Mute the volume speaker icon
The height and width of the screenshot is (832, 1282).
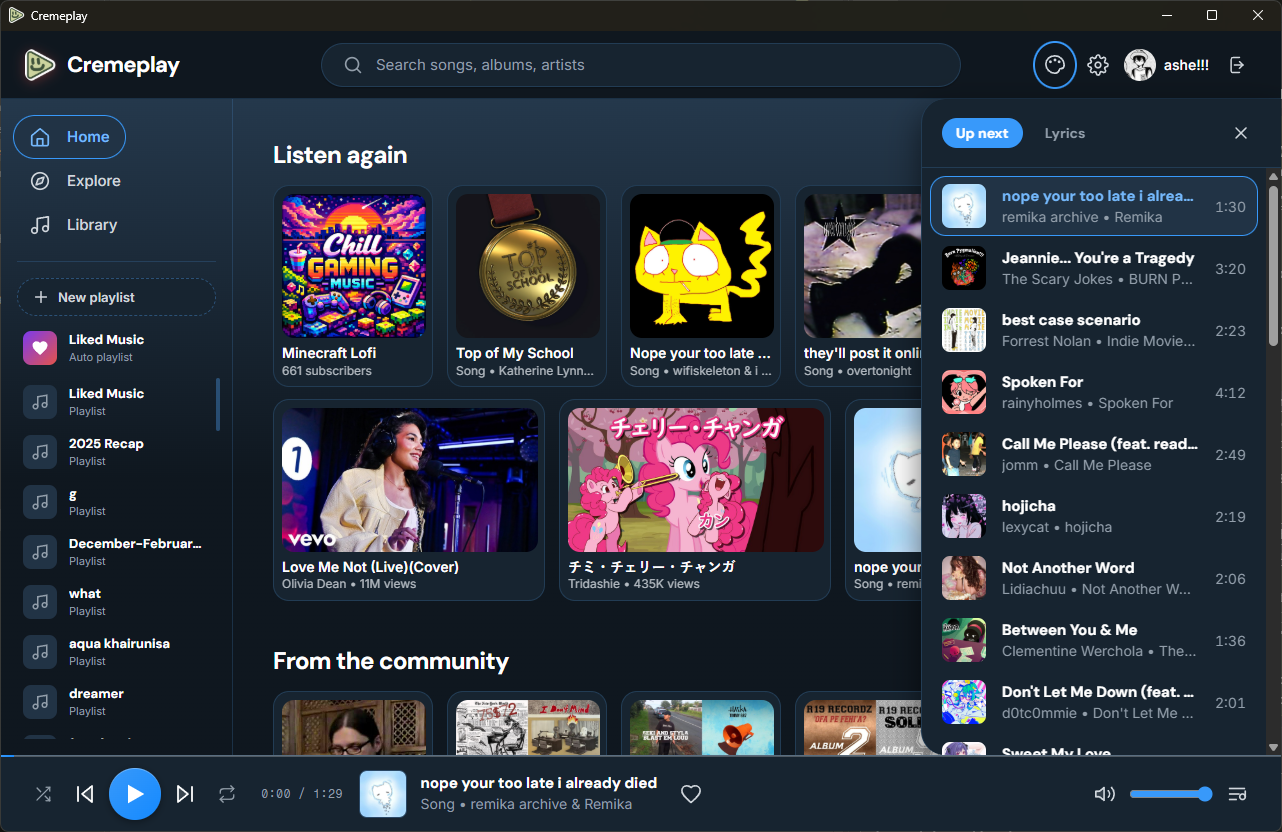1104,794
